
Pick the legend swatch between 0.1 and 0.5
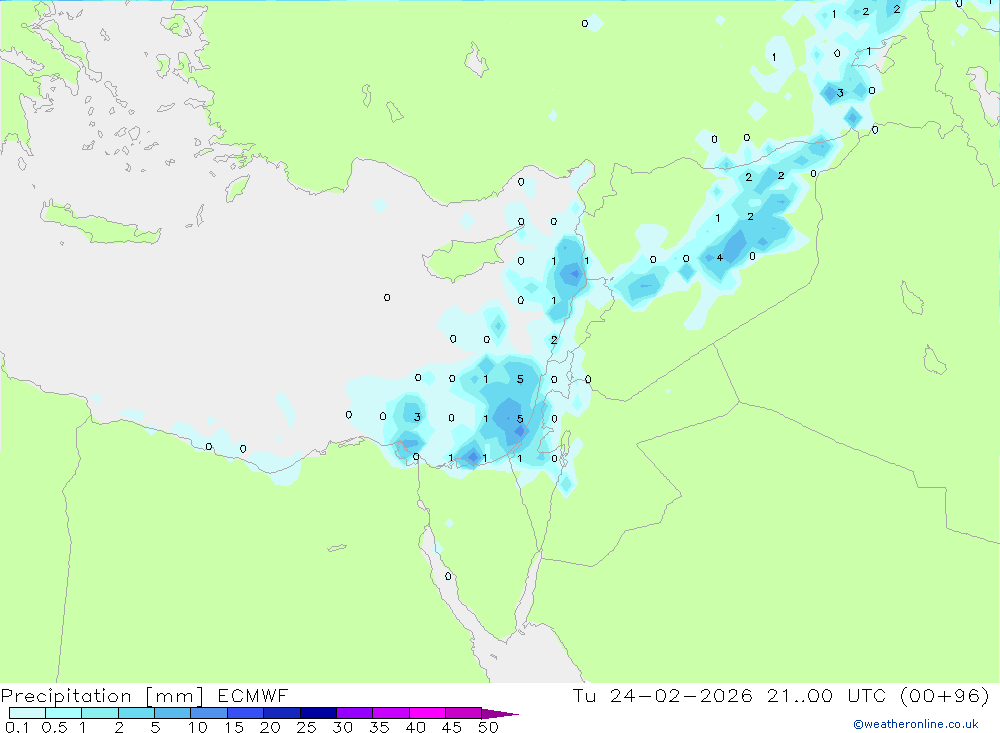(x=27, y=713)
